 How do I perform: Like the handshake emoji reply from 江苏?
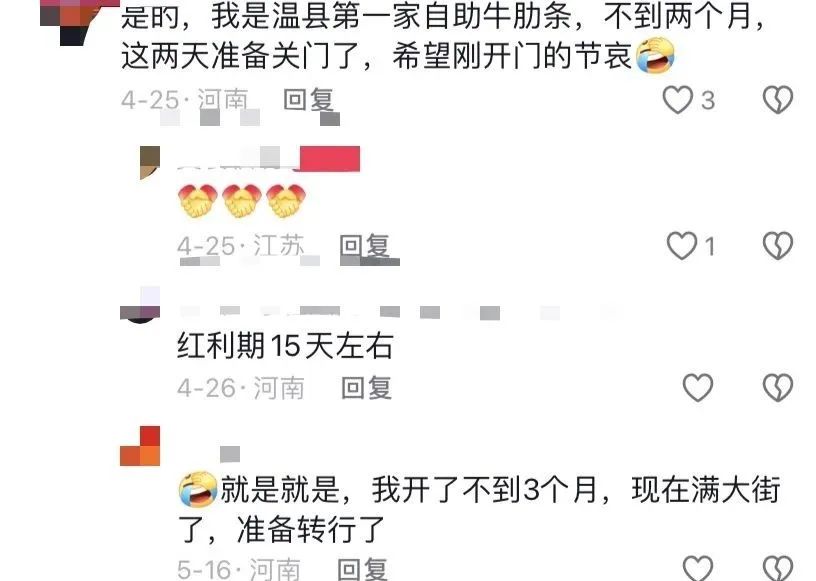[x=682, y=245]
